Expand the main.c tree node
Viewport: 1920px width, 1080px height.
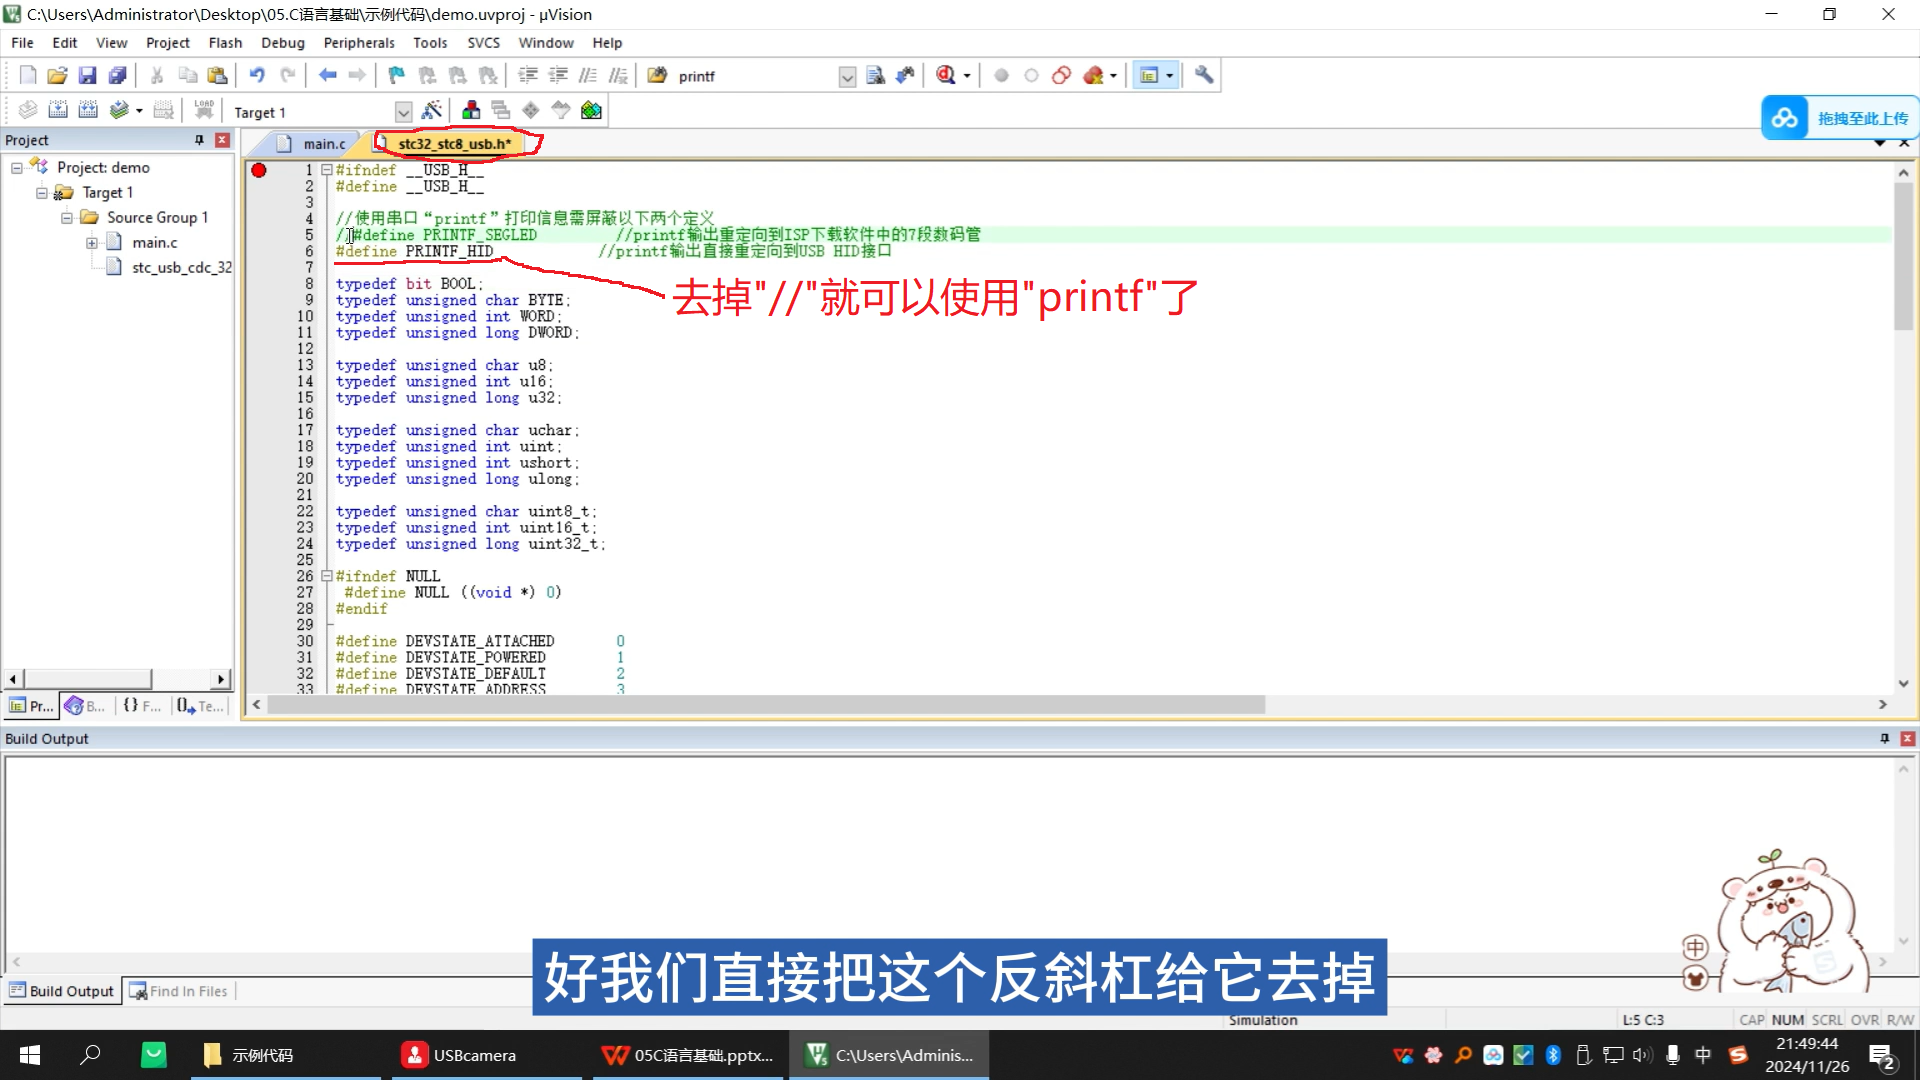coord(92,242)
